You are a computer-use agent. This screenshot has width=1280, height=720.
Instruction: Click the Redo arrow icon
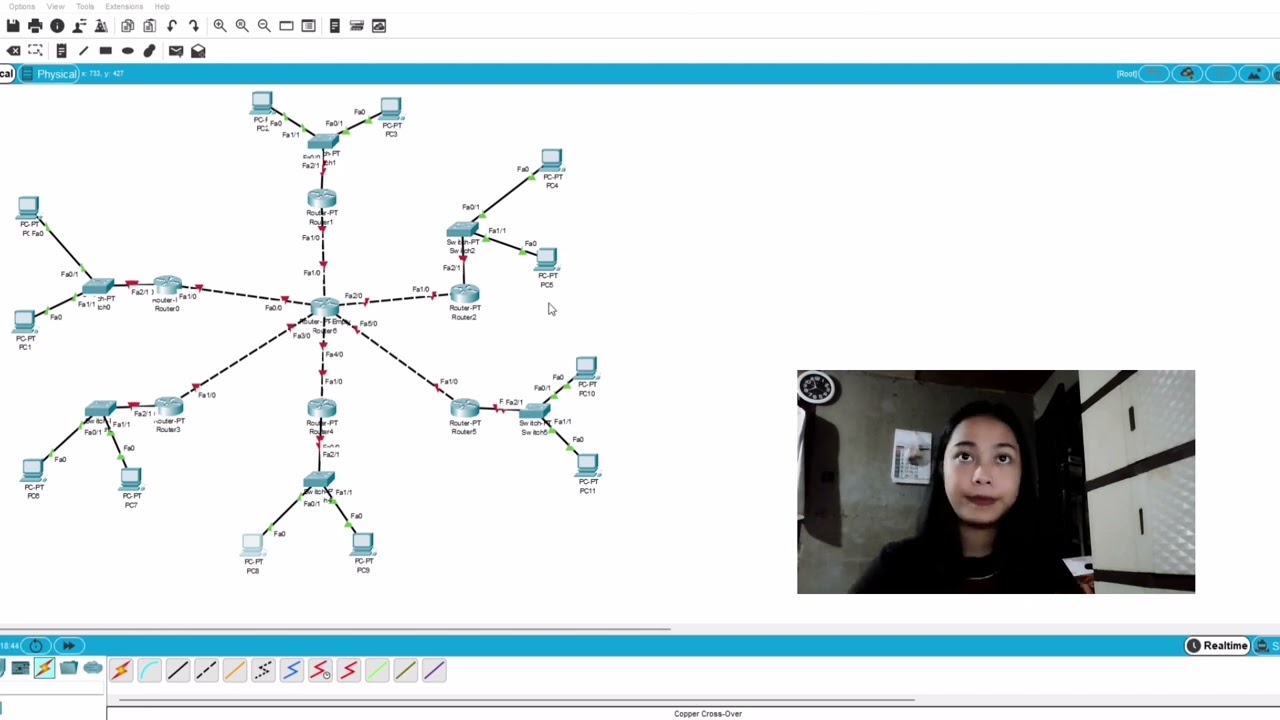[x=194, y=26]
